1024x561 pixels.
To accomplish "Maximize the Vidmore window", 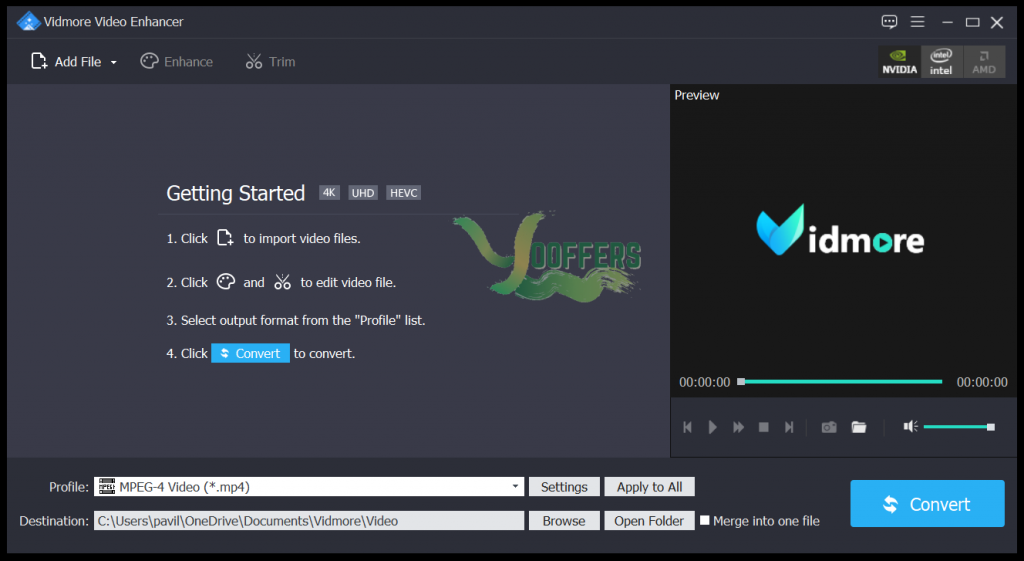I will click(x=972, y=22).
